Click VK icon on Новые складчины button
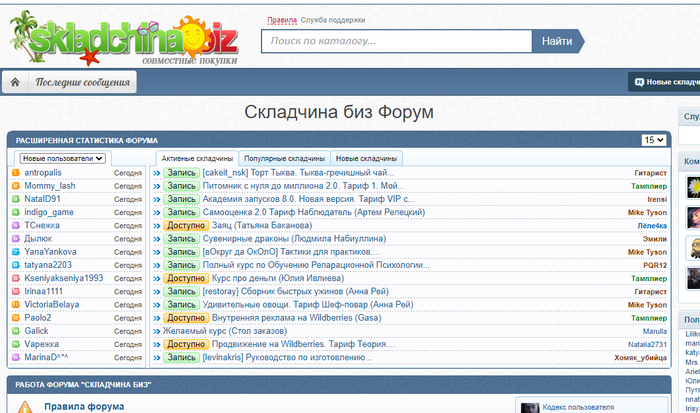Screen dimensions: 700x413 pyautogui.click(x=636, y=82)
